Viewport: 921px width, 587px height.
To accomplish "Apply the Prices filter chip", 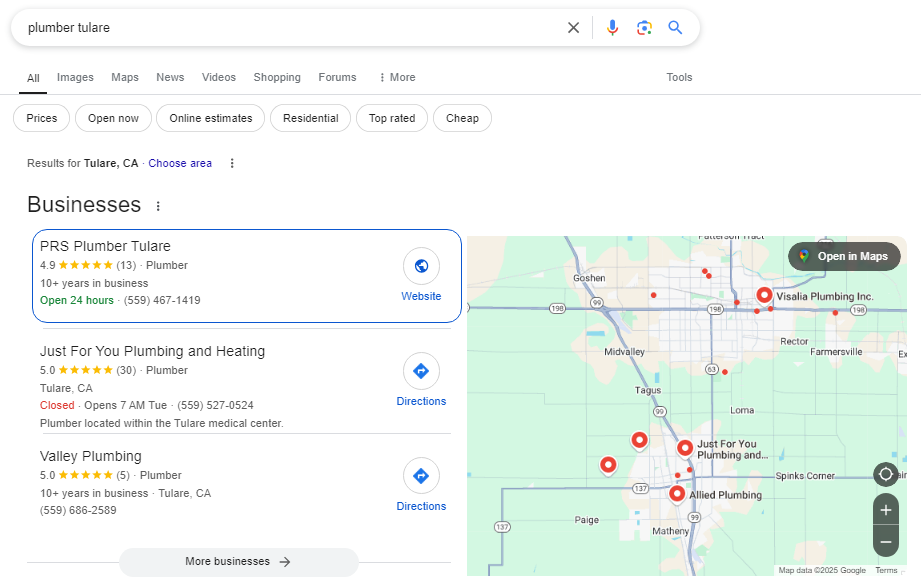I will pyautogui.click(x=42, y=118).
